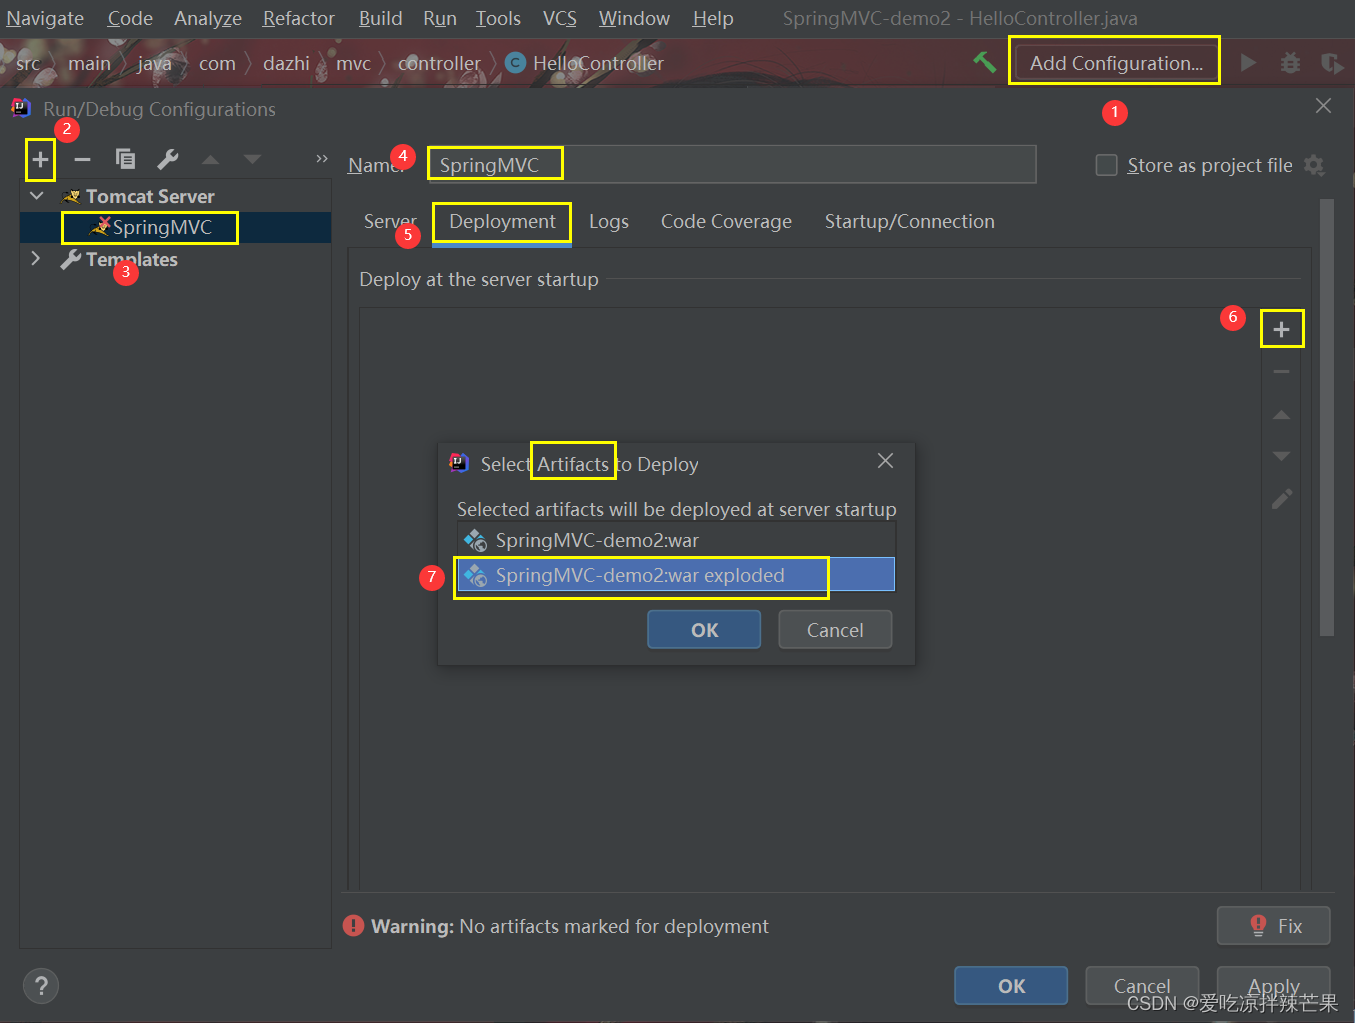Click java in the breadcrumb path
The width and height of the screenshot is (1355, 1023).
[155, 63]
